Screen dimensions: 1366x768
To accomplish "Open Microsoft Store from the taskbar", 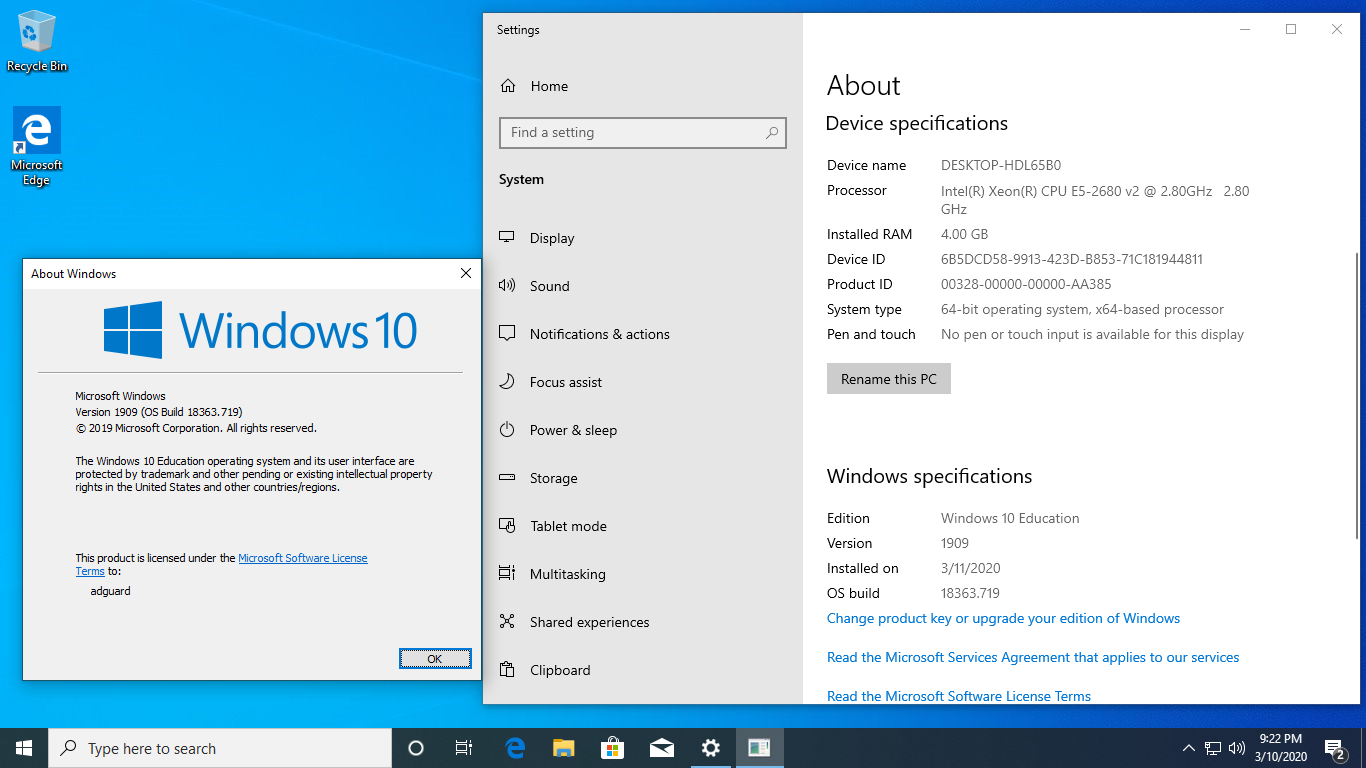I will [612, 748].
